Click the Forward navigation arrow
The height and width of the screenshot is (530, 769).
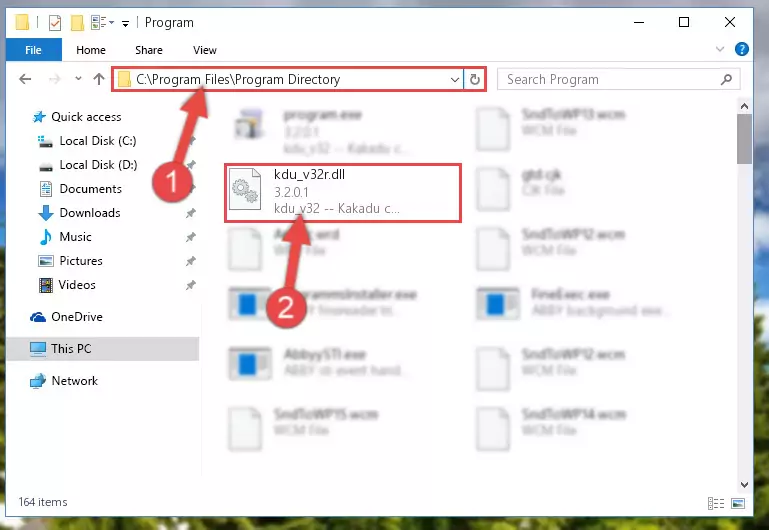54,79
